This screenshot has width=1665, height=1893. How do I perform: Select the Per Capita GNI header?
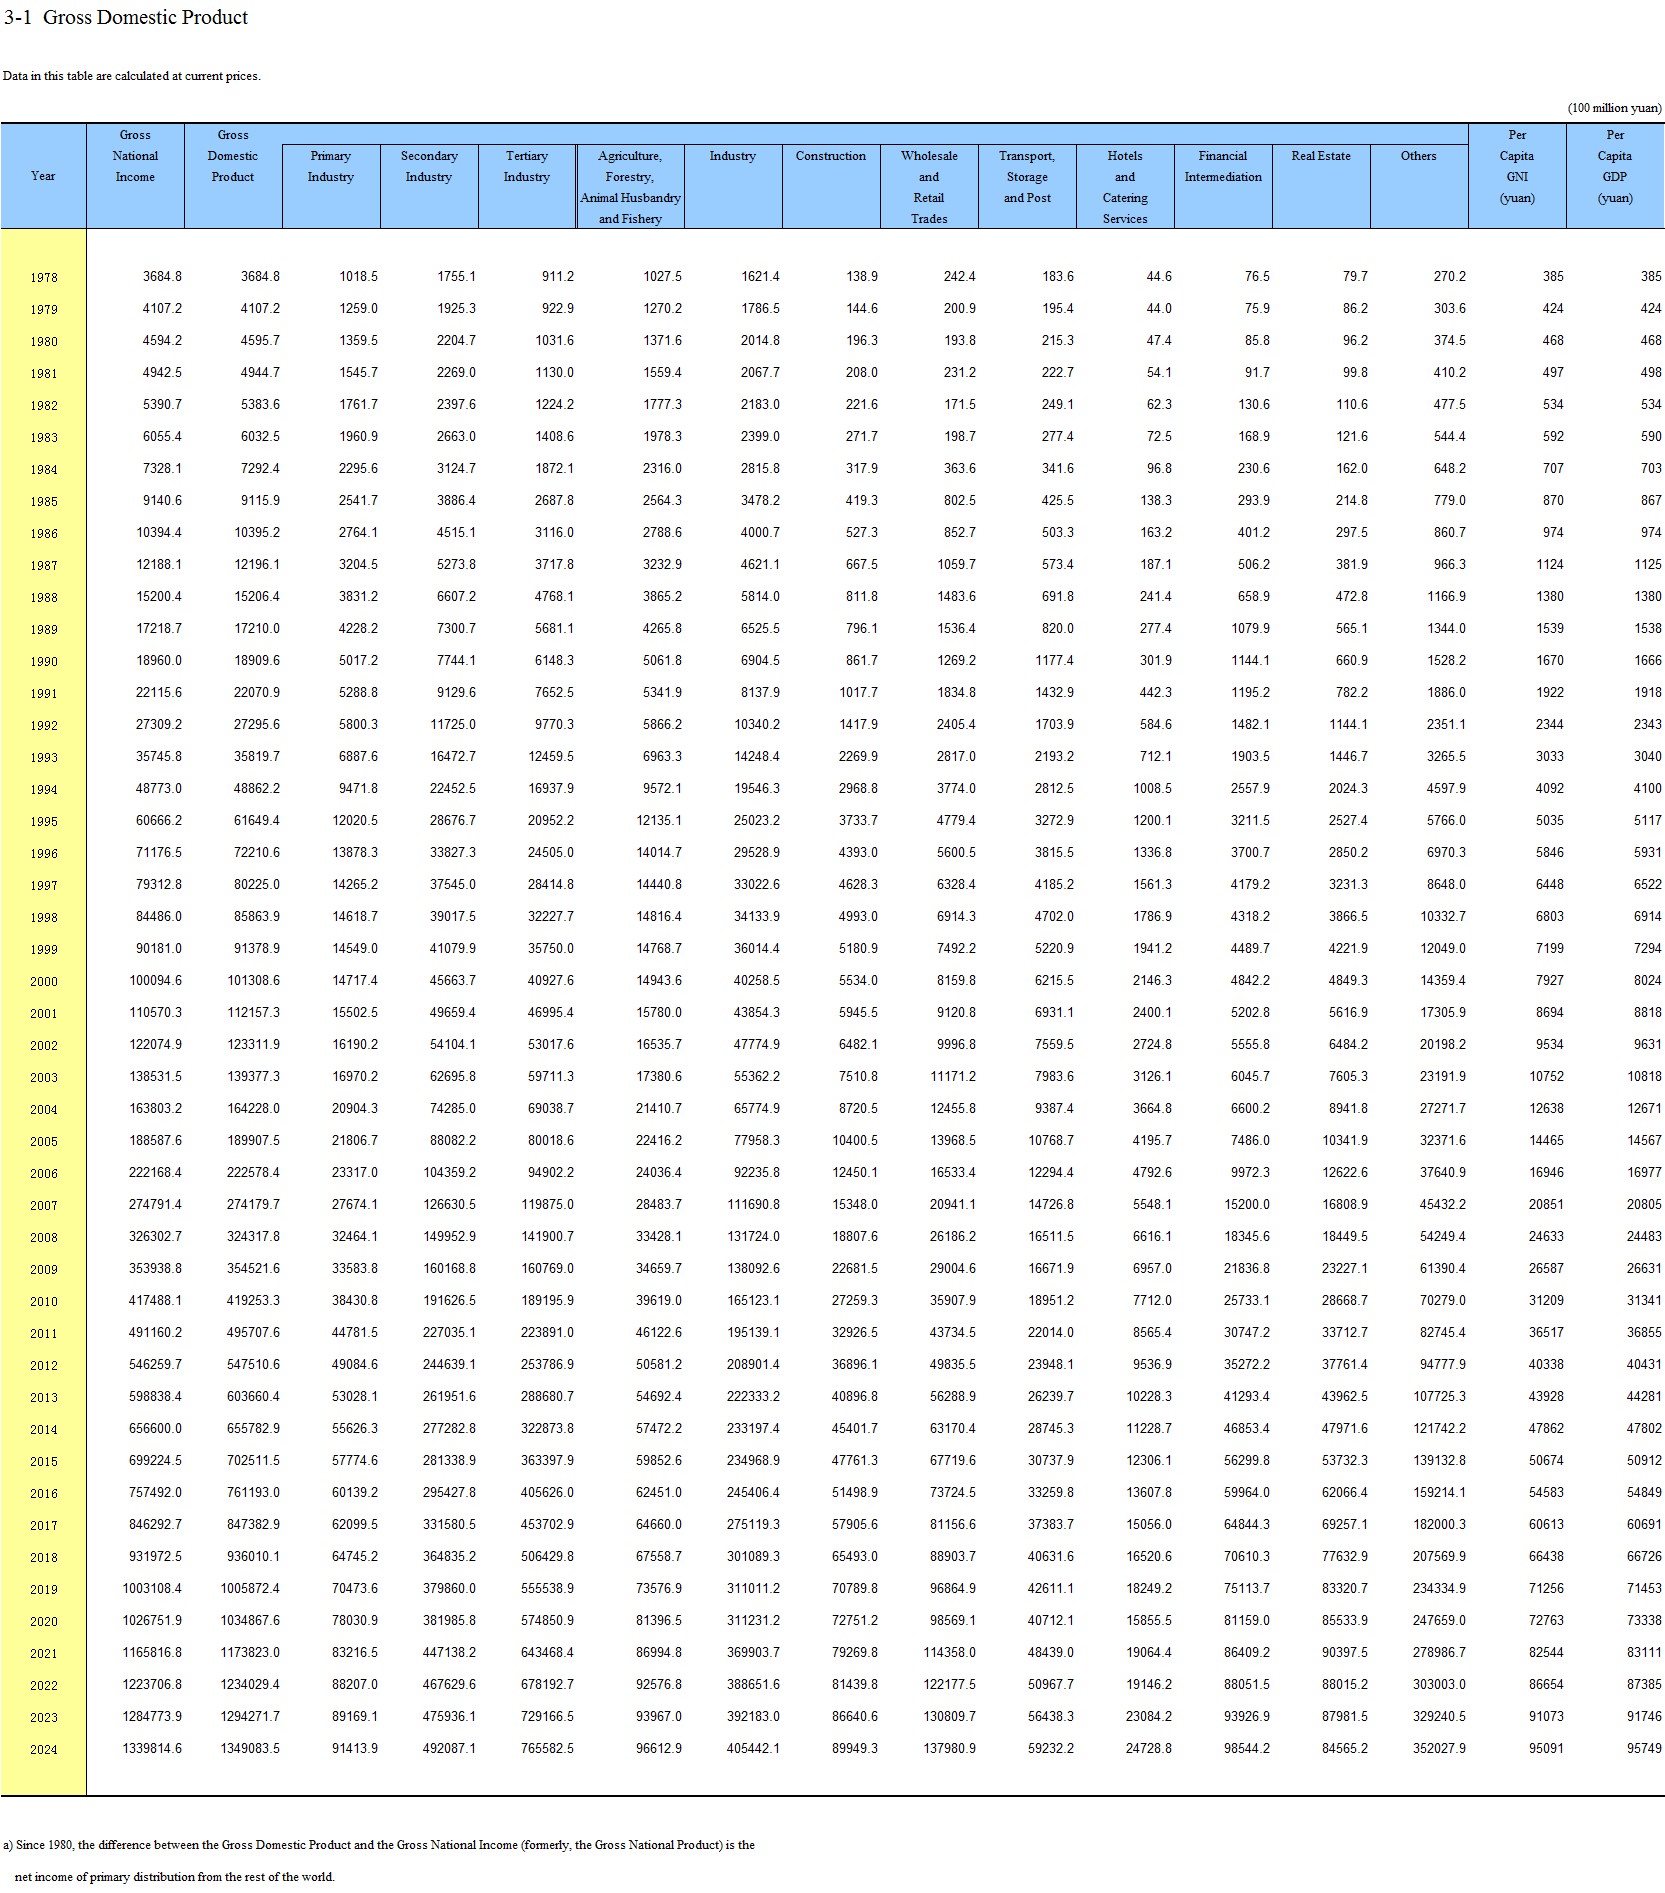point(1516,166)
